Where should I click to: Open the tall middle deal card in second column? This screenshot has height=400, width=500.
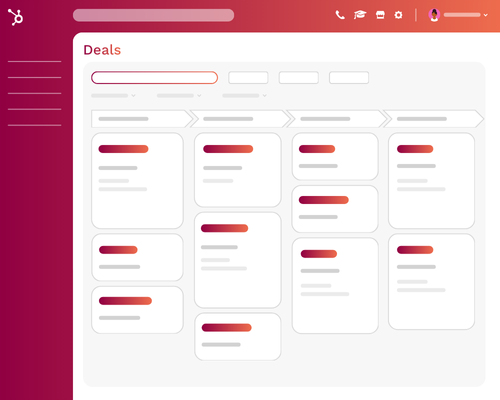[x=238, y=260]
